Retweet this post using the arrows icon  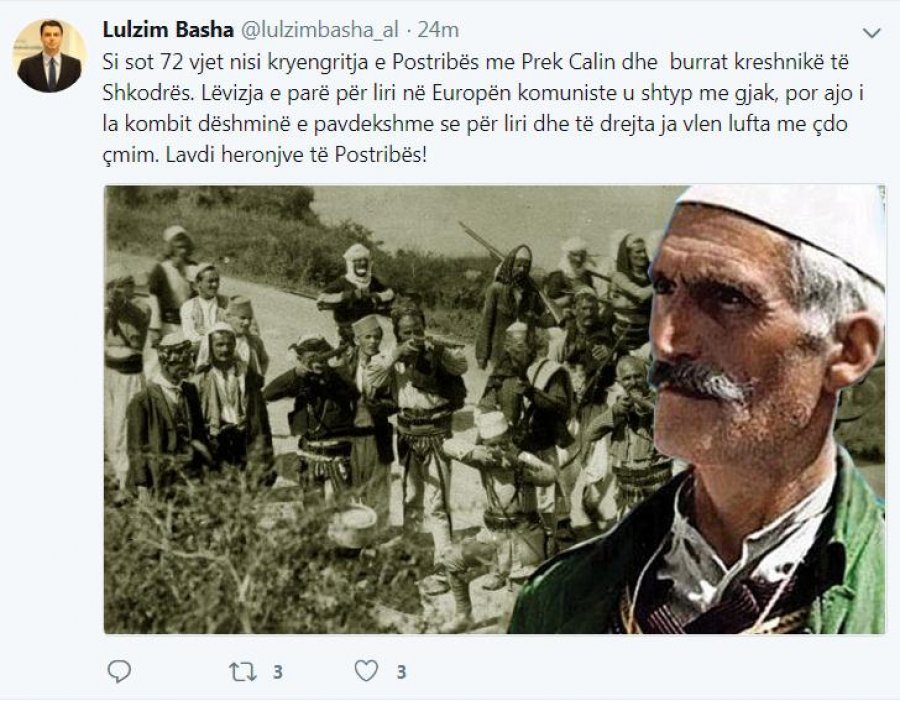243,671
